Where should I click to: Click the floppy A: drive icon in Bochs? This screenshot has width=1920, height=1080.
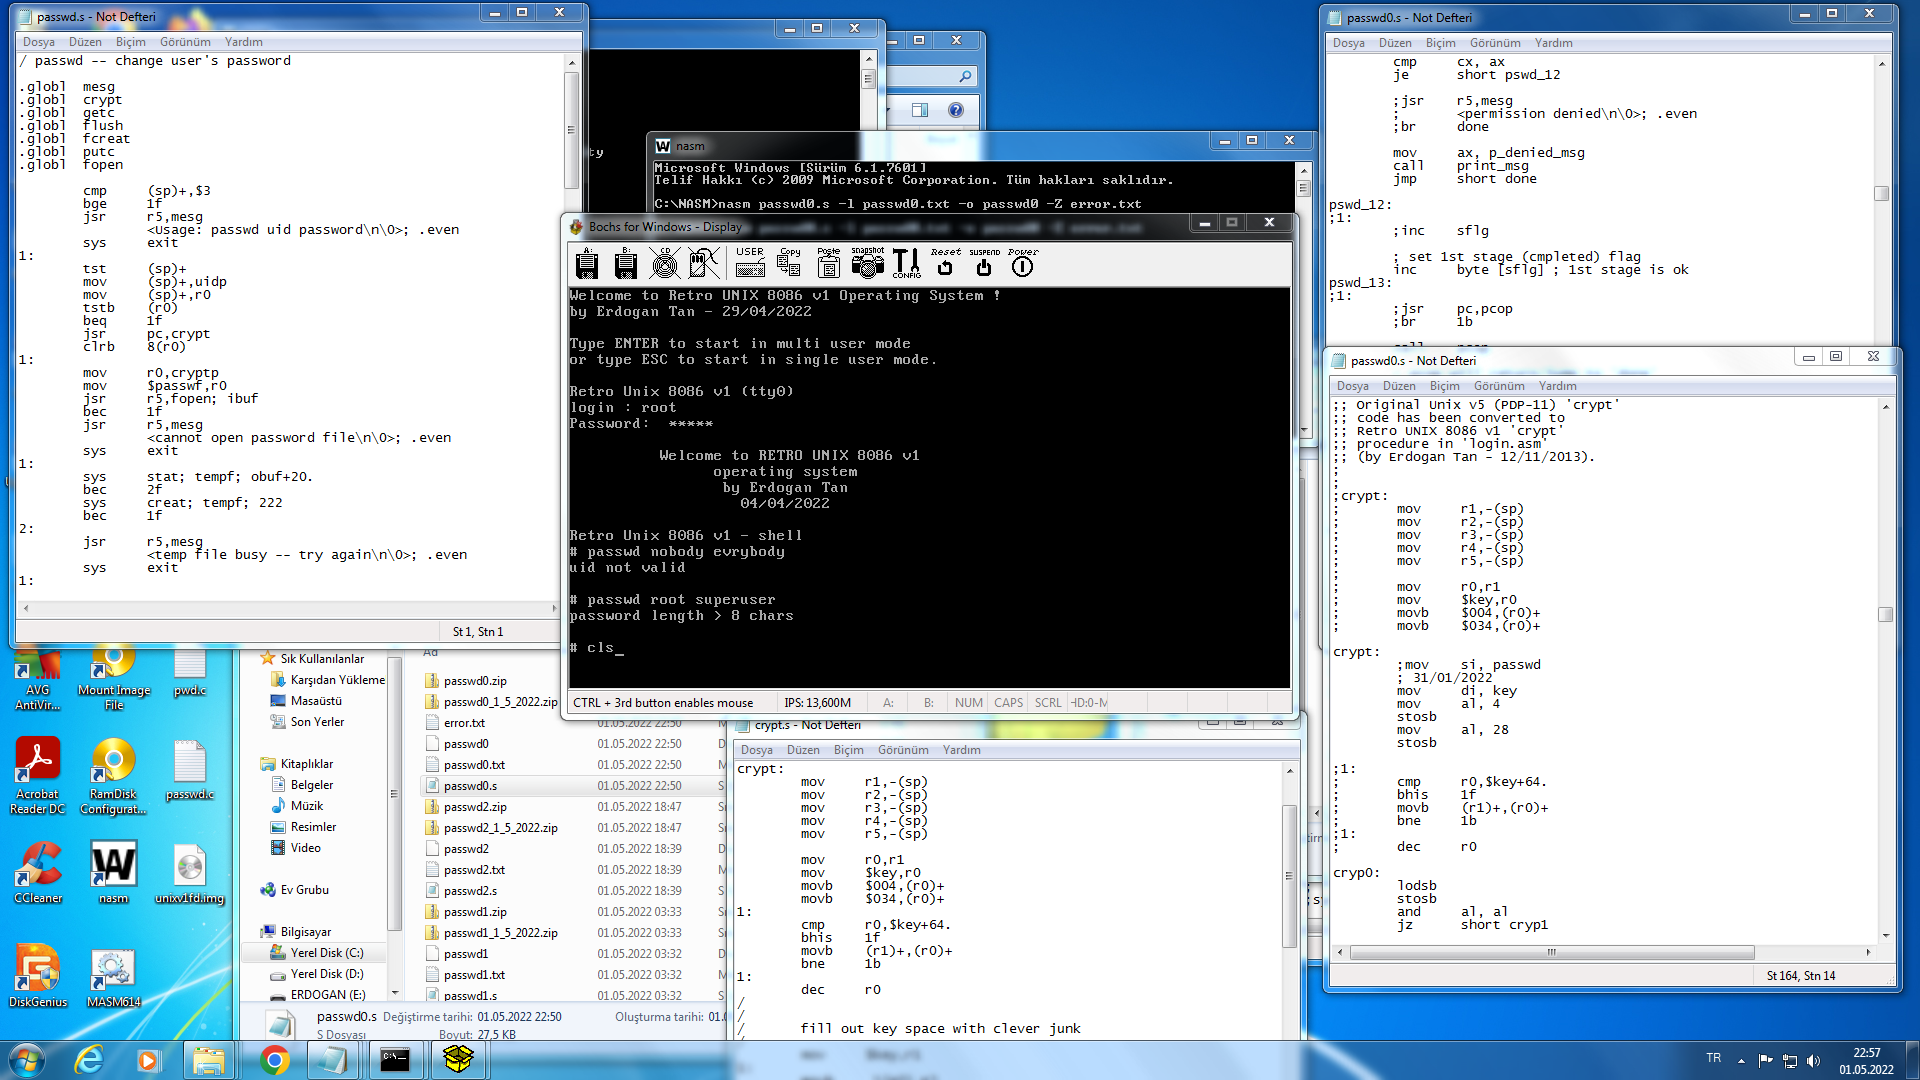(x=587, y=265)
